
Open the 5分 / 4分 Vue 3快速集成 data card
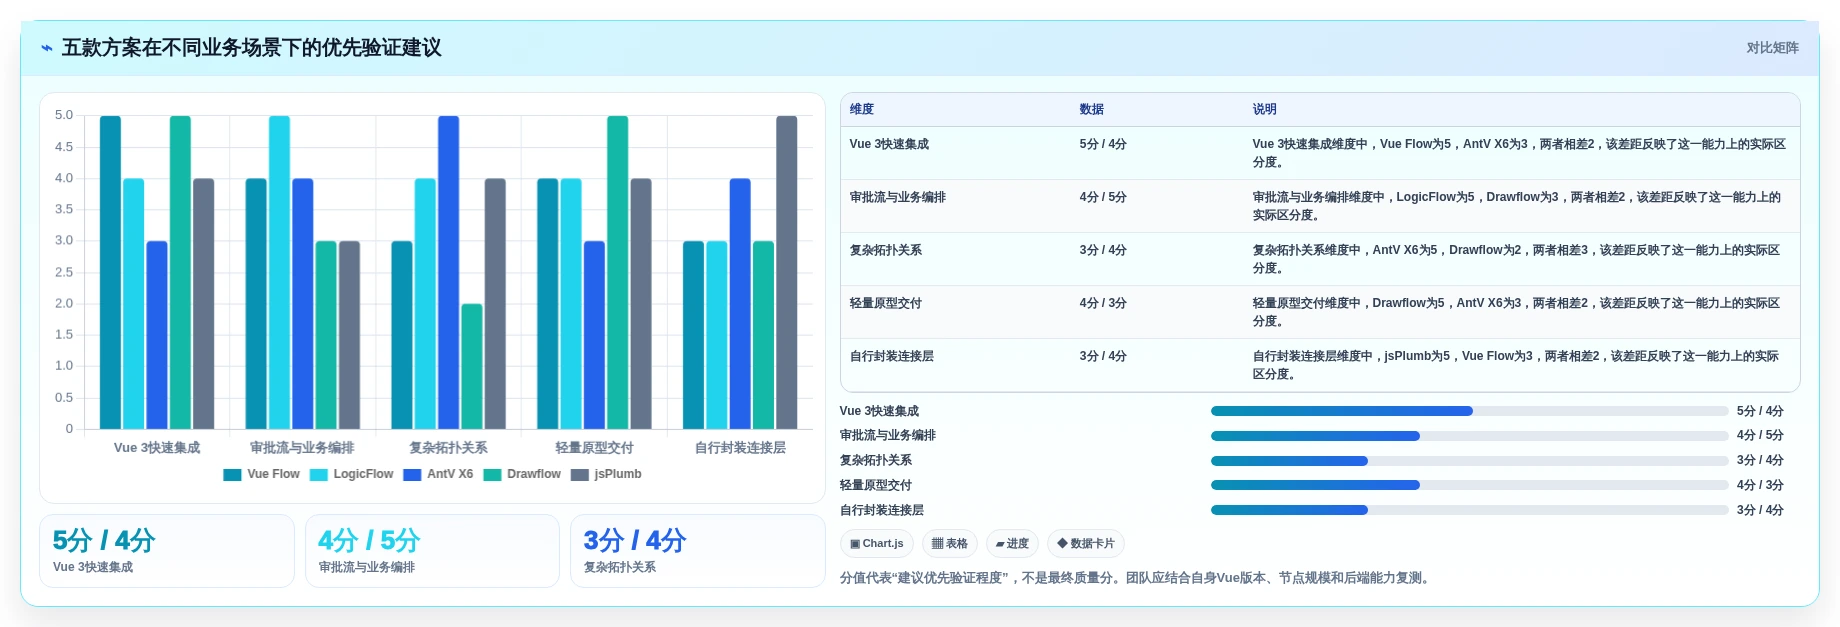(167, 551)
